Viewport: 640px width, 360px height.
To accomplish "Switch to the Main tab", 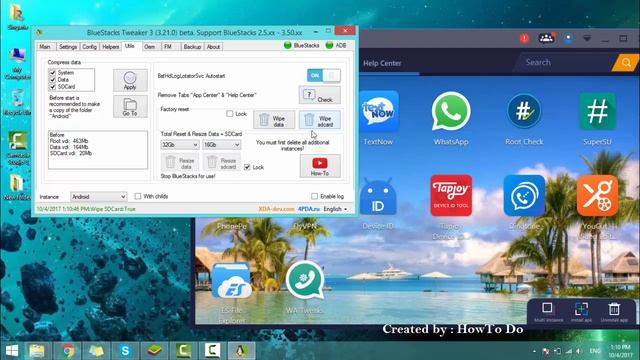I will click(45, 47).
